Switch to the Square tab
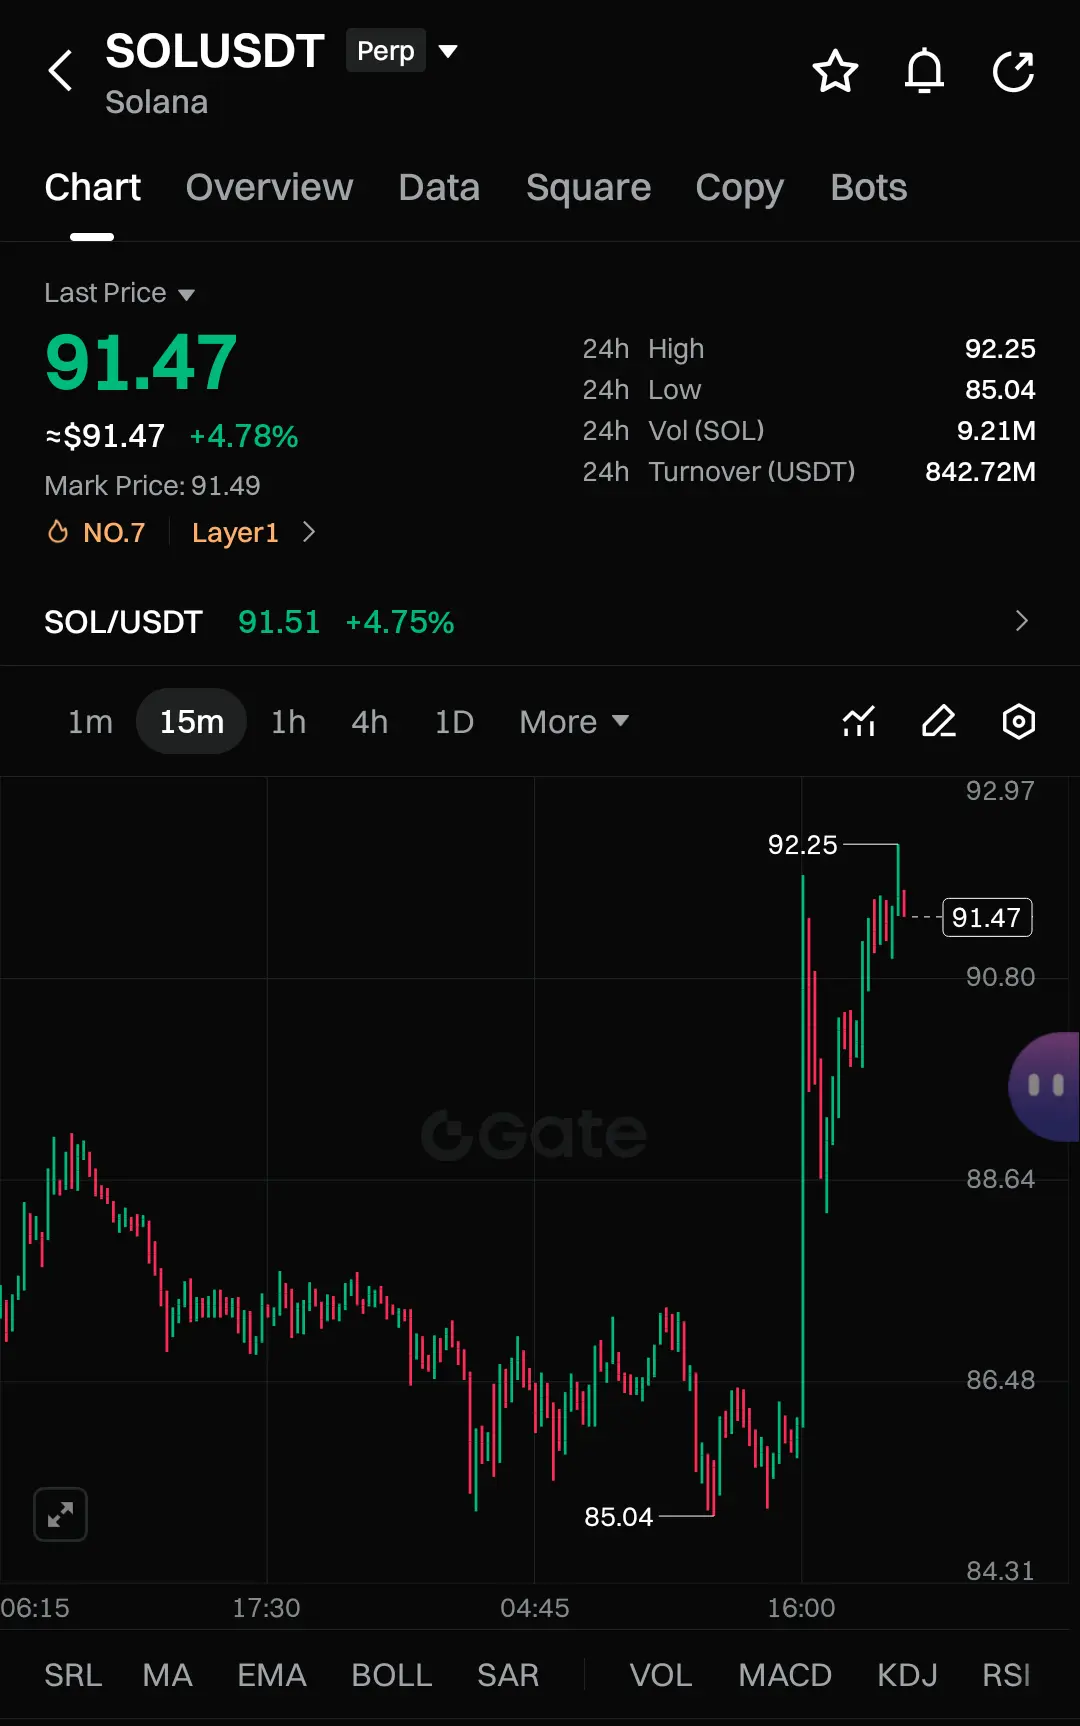1080x1726 pixels. [x=588, y=187]
